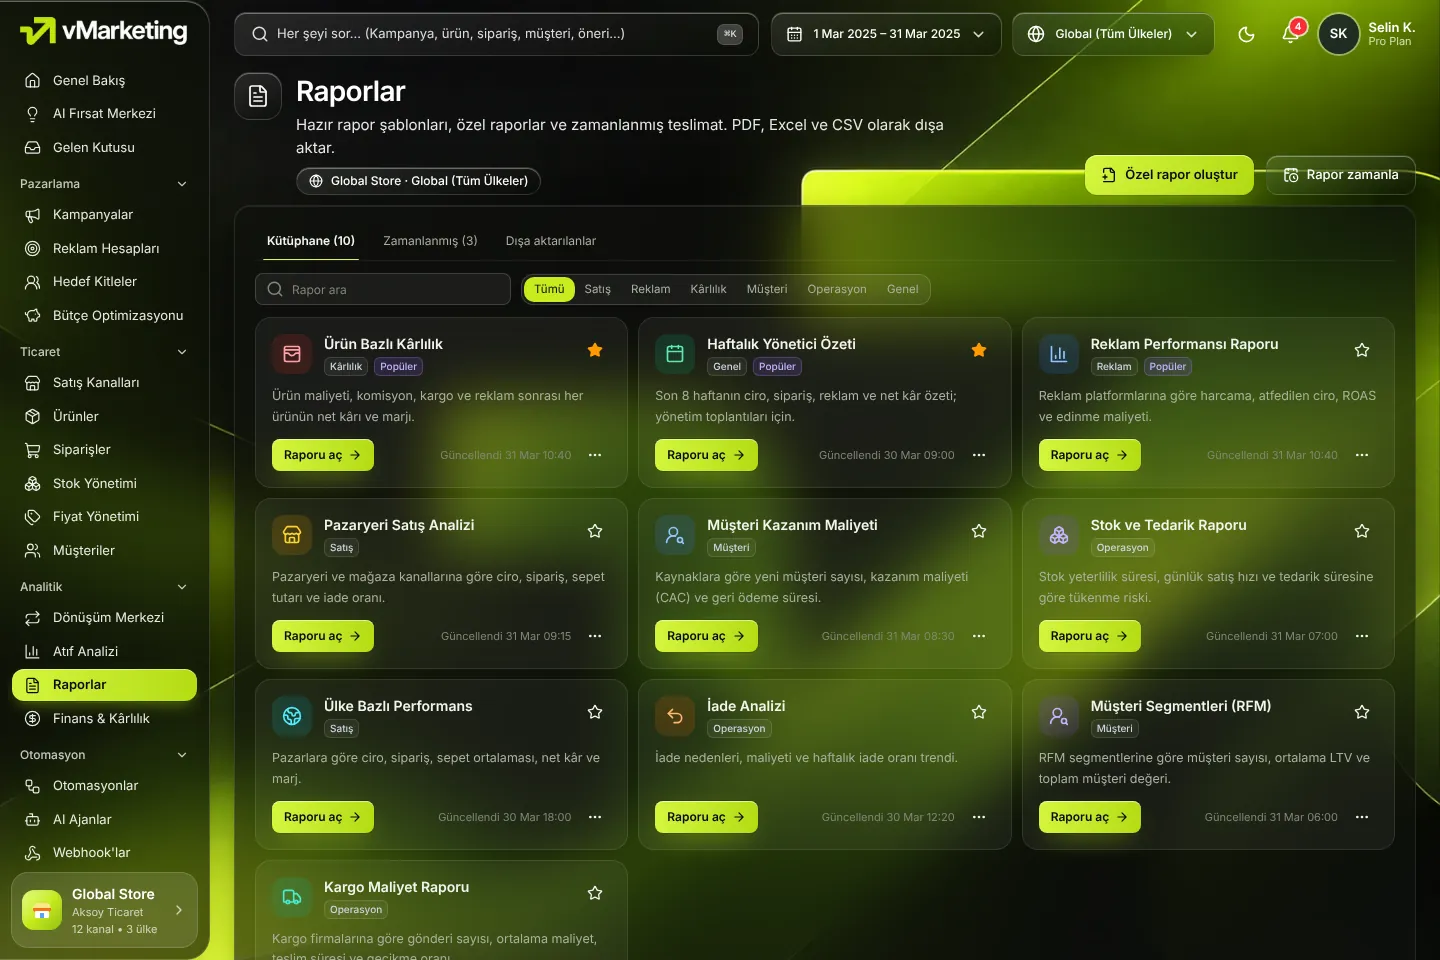Open Global Store switcher in sidebar
This screenshot has width=1440, height=960.
click(104, 910)
